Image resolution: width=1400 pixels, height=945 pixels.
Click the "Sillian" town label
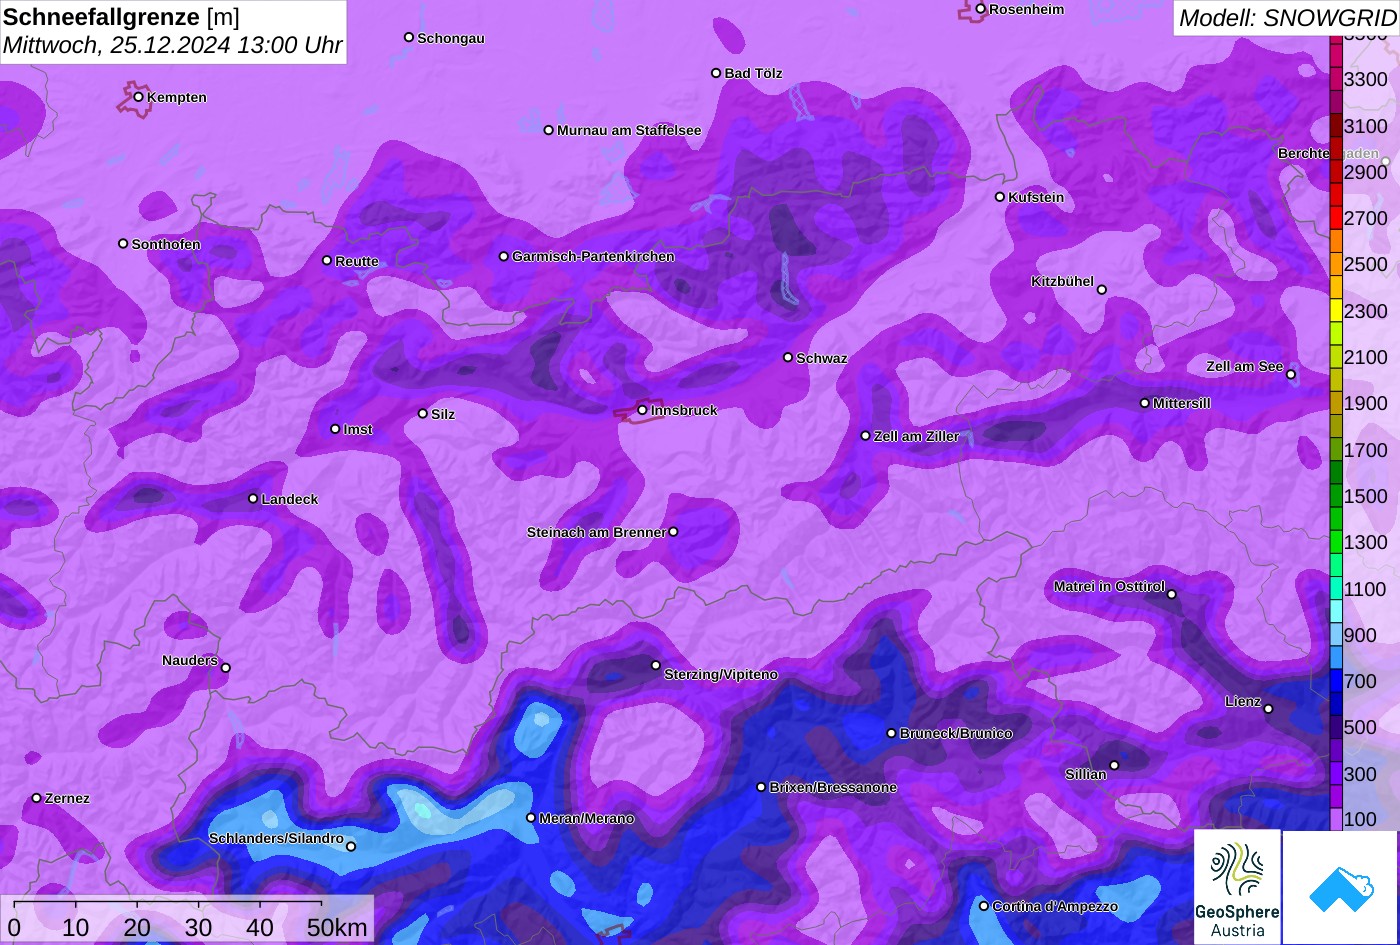1086,774
